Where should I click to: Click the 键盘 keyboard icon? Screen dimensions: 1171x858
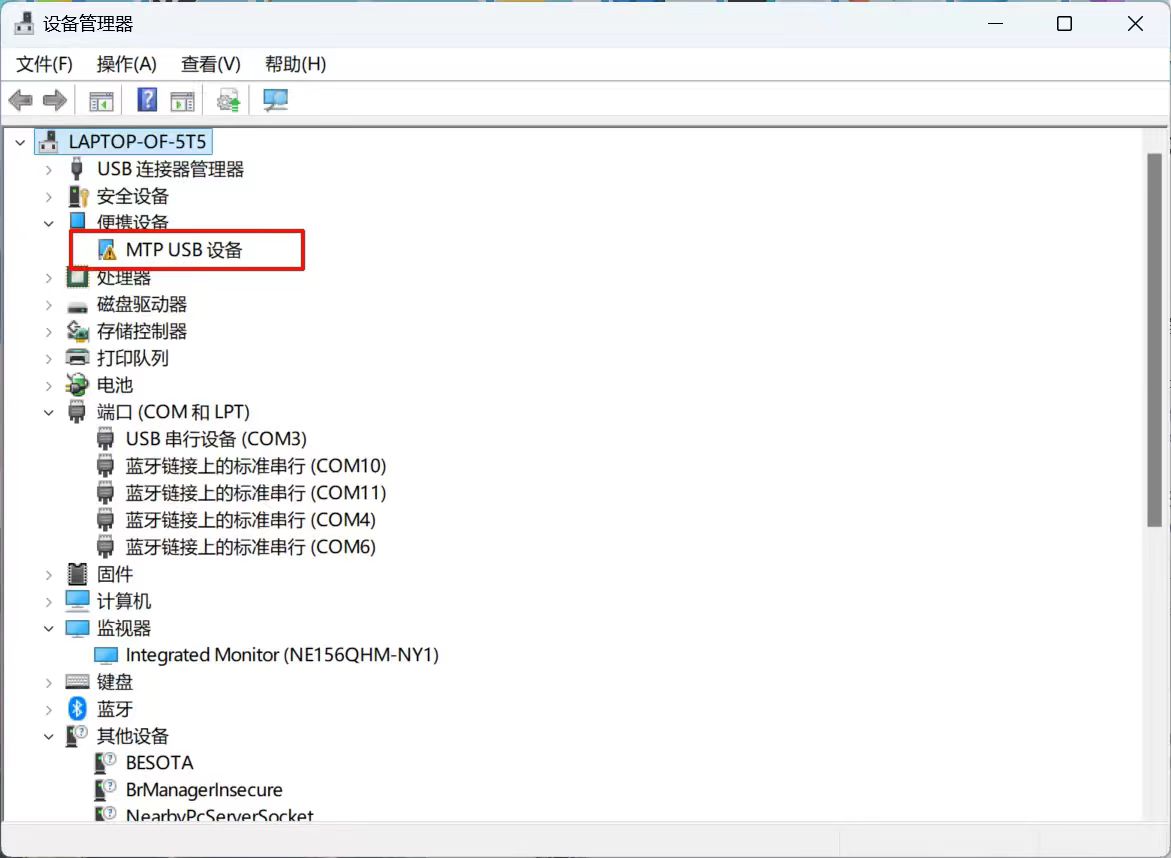click(77, 681)
